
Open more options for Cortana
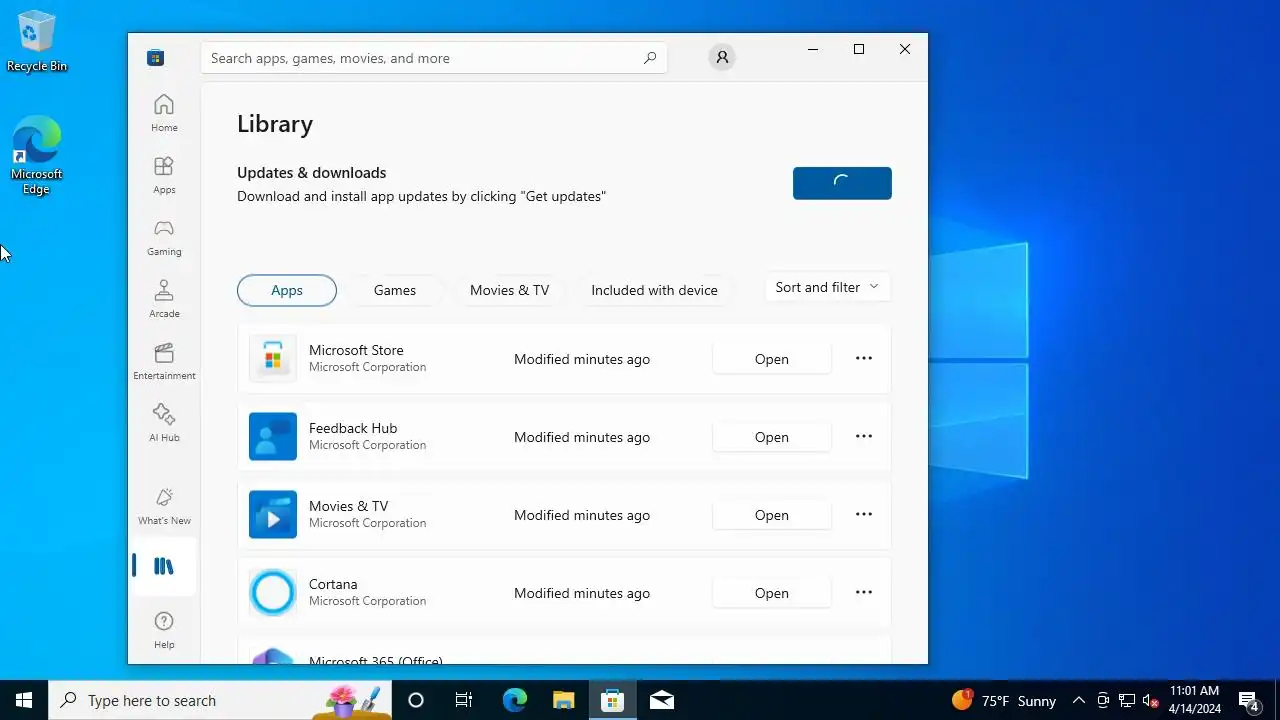tap(864, 592)
